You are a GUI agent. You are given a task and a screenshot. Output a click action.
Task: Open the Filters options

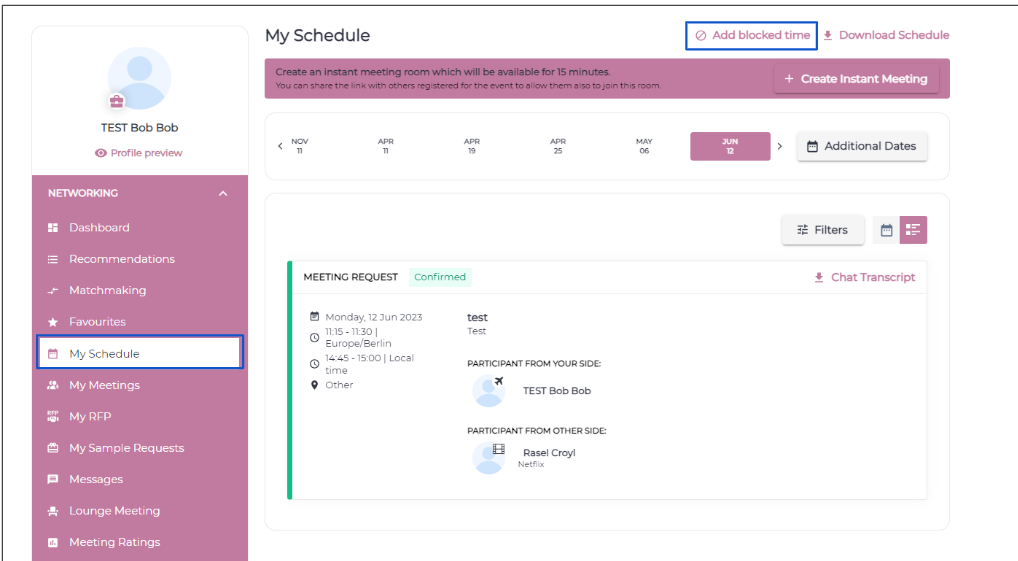(x=822, y=230)
